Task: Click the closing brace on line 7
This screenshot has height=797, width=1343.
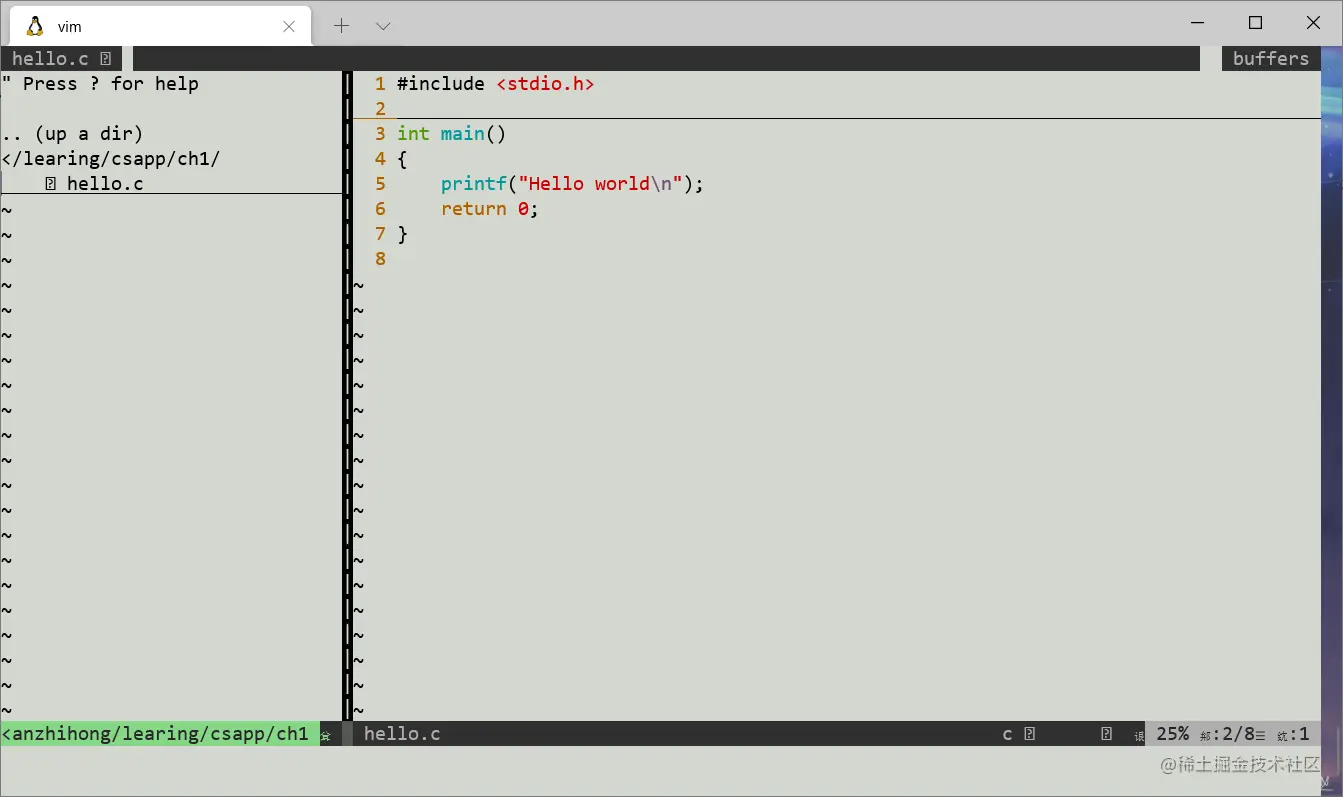Action: click(x=402, y=234)
